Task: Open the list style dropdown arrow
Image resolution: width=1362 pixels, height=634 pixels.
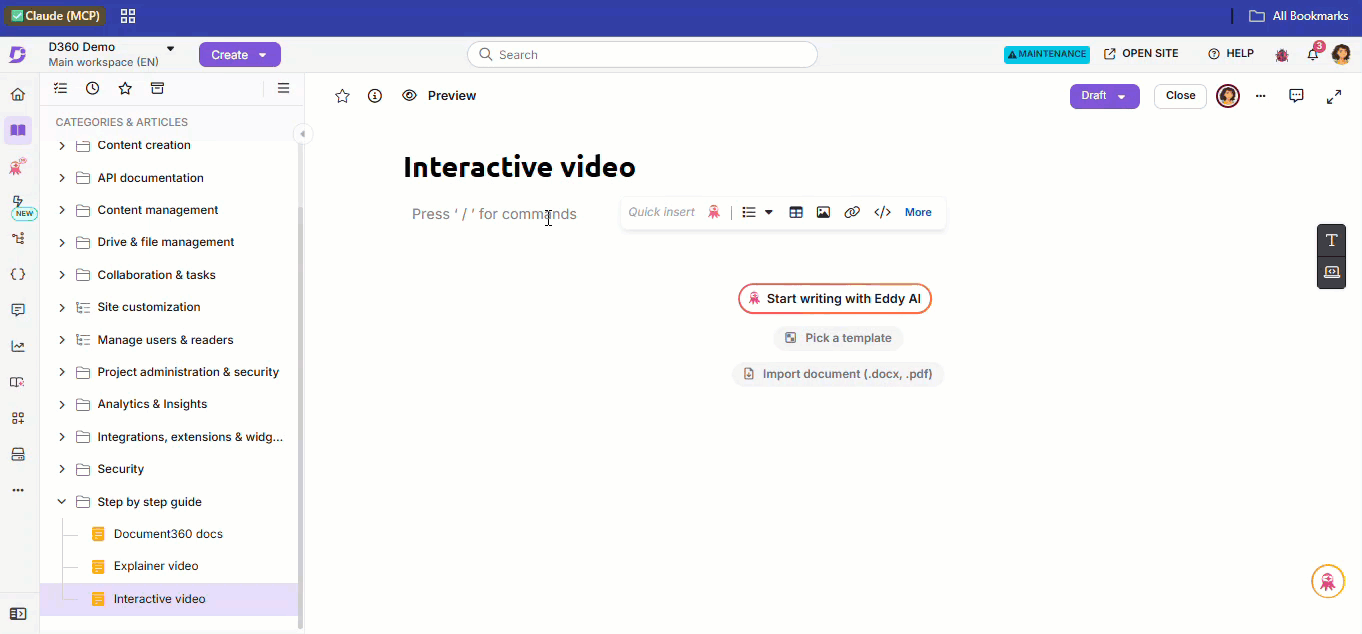Action: [x=769, y=212]
